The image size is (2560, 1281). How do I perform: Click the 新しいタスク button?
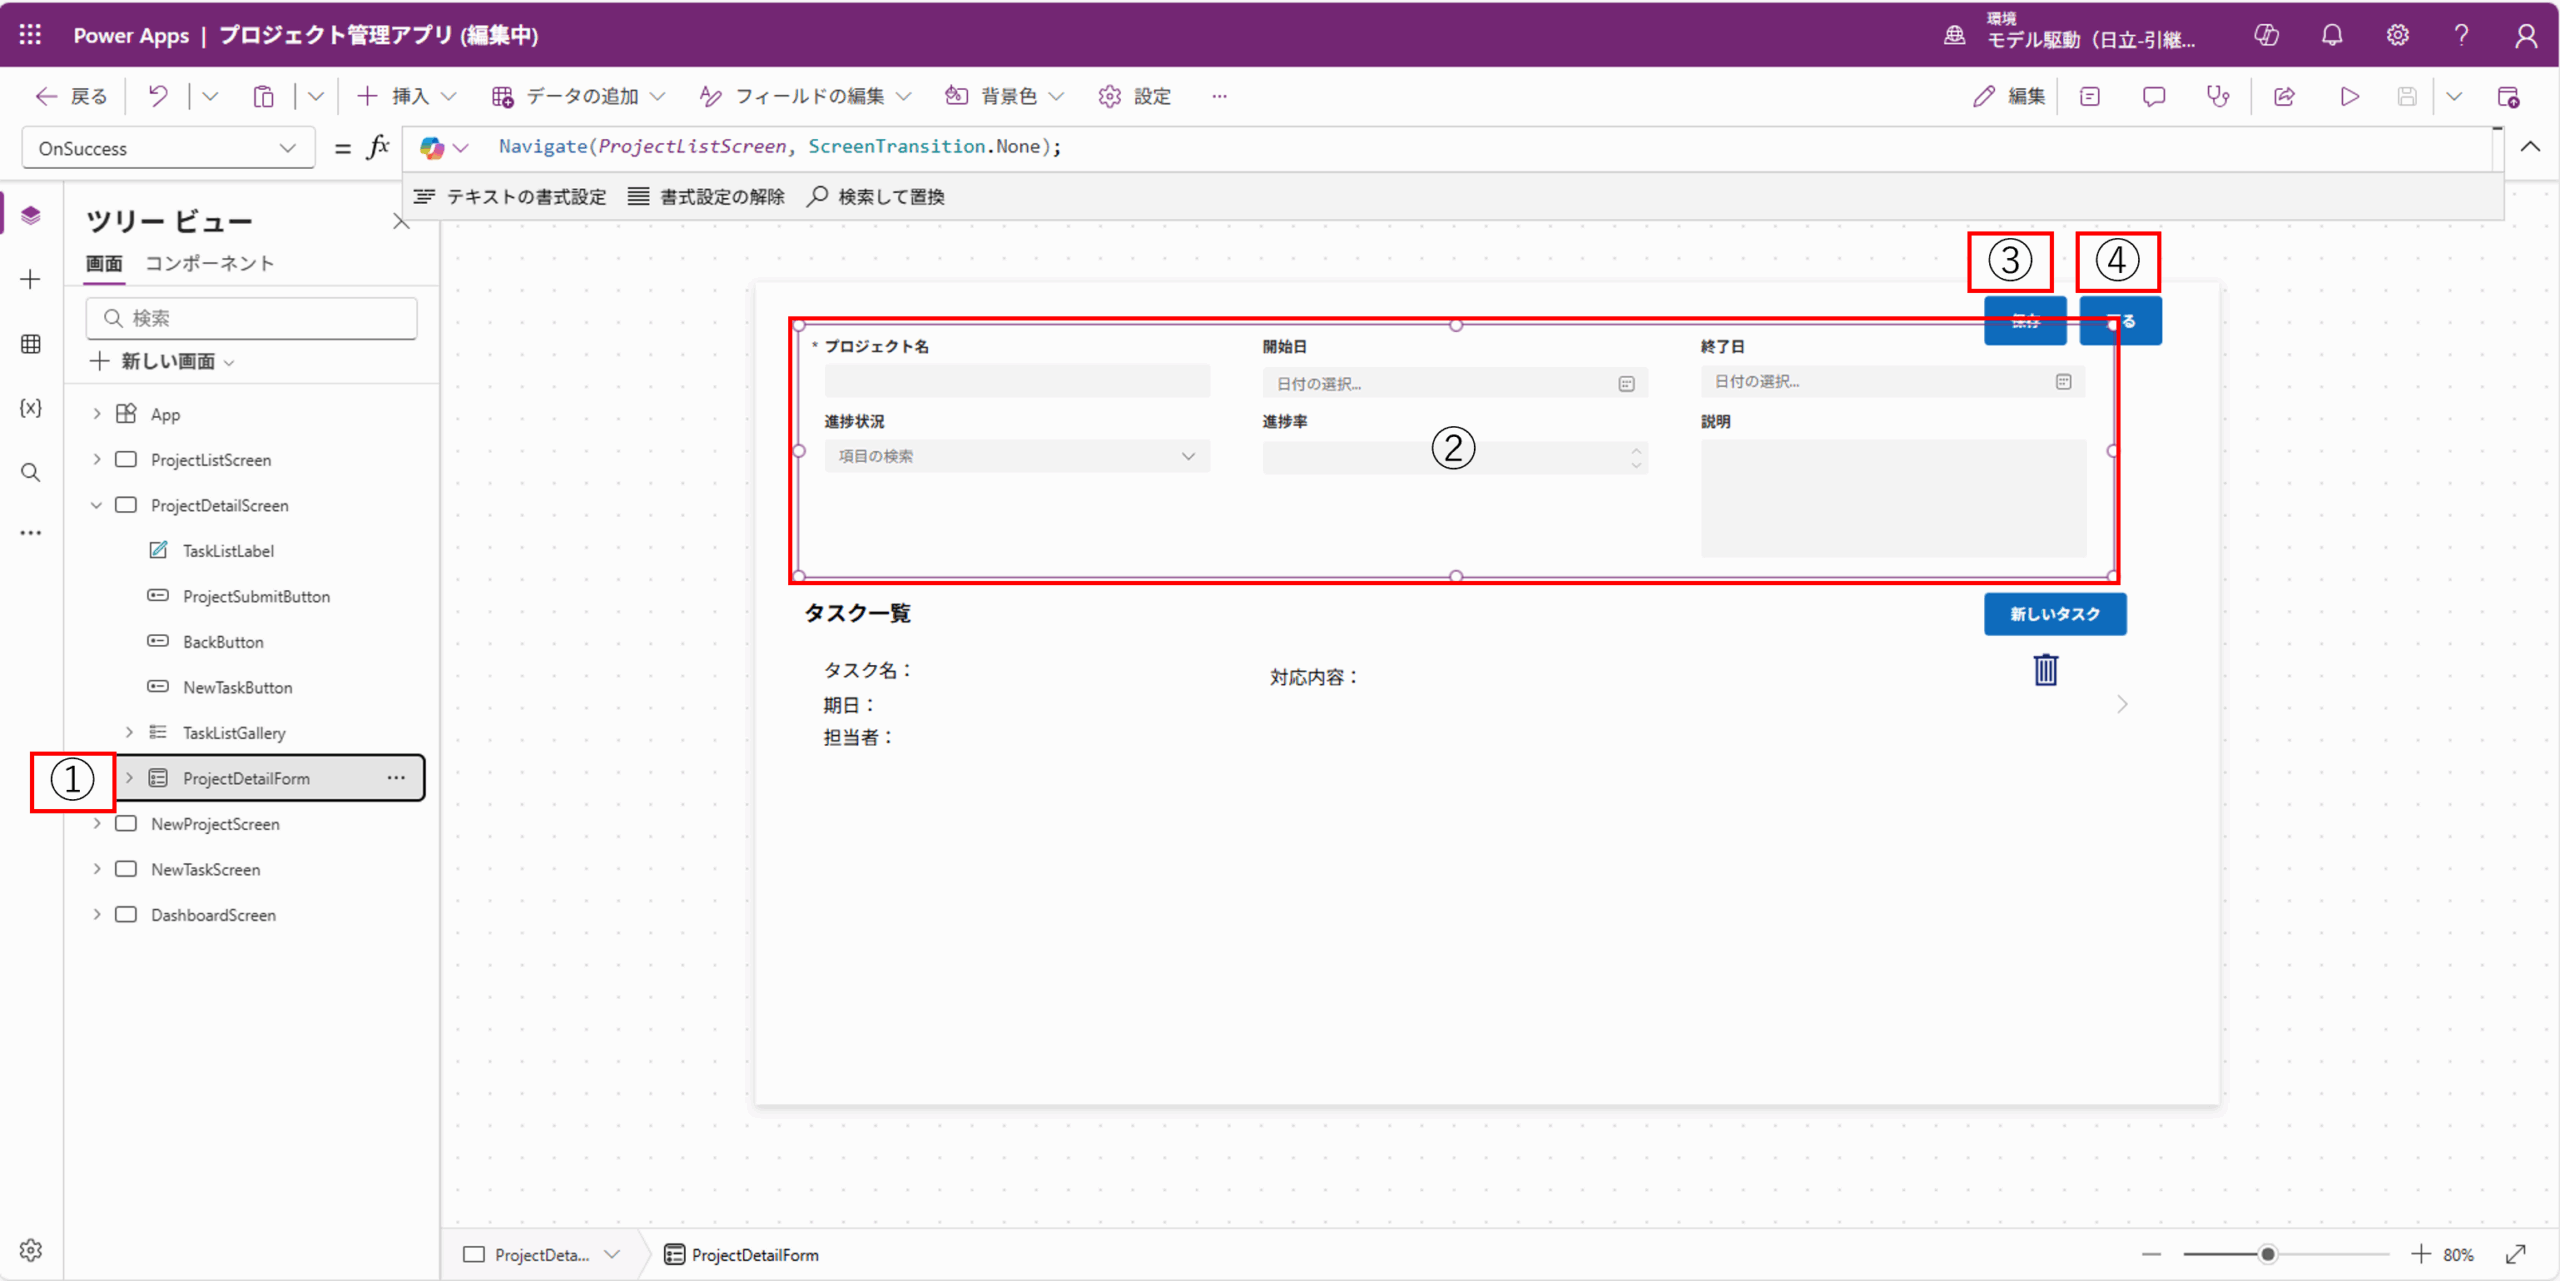[2054, 614]
